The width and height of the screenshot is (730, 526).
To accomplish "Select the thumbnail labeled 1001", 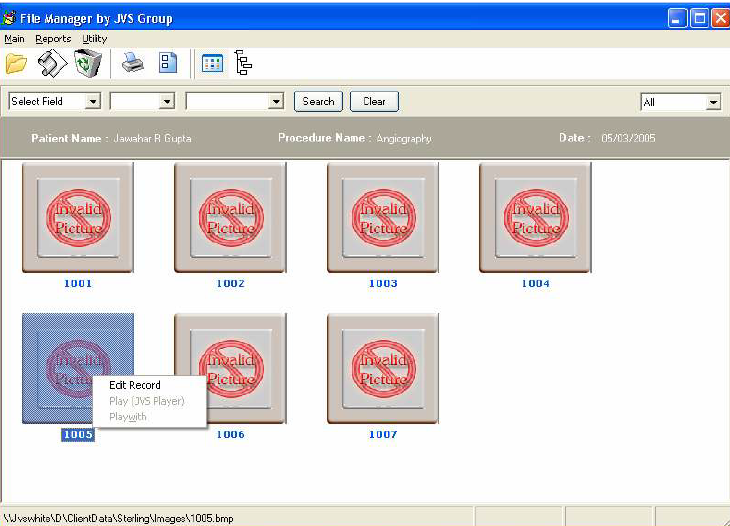I will pos(78,217).
